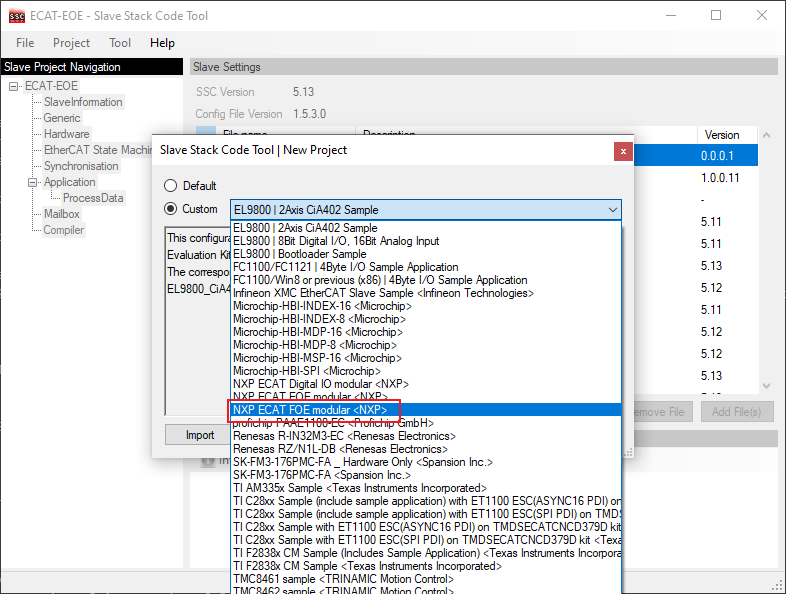Image resolution: width=786 pixels, height=594 pixels.
Task: Collapse the Application tree node
Action: (x=33, y=182)
